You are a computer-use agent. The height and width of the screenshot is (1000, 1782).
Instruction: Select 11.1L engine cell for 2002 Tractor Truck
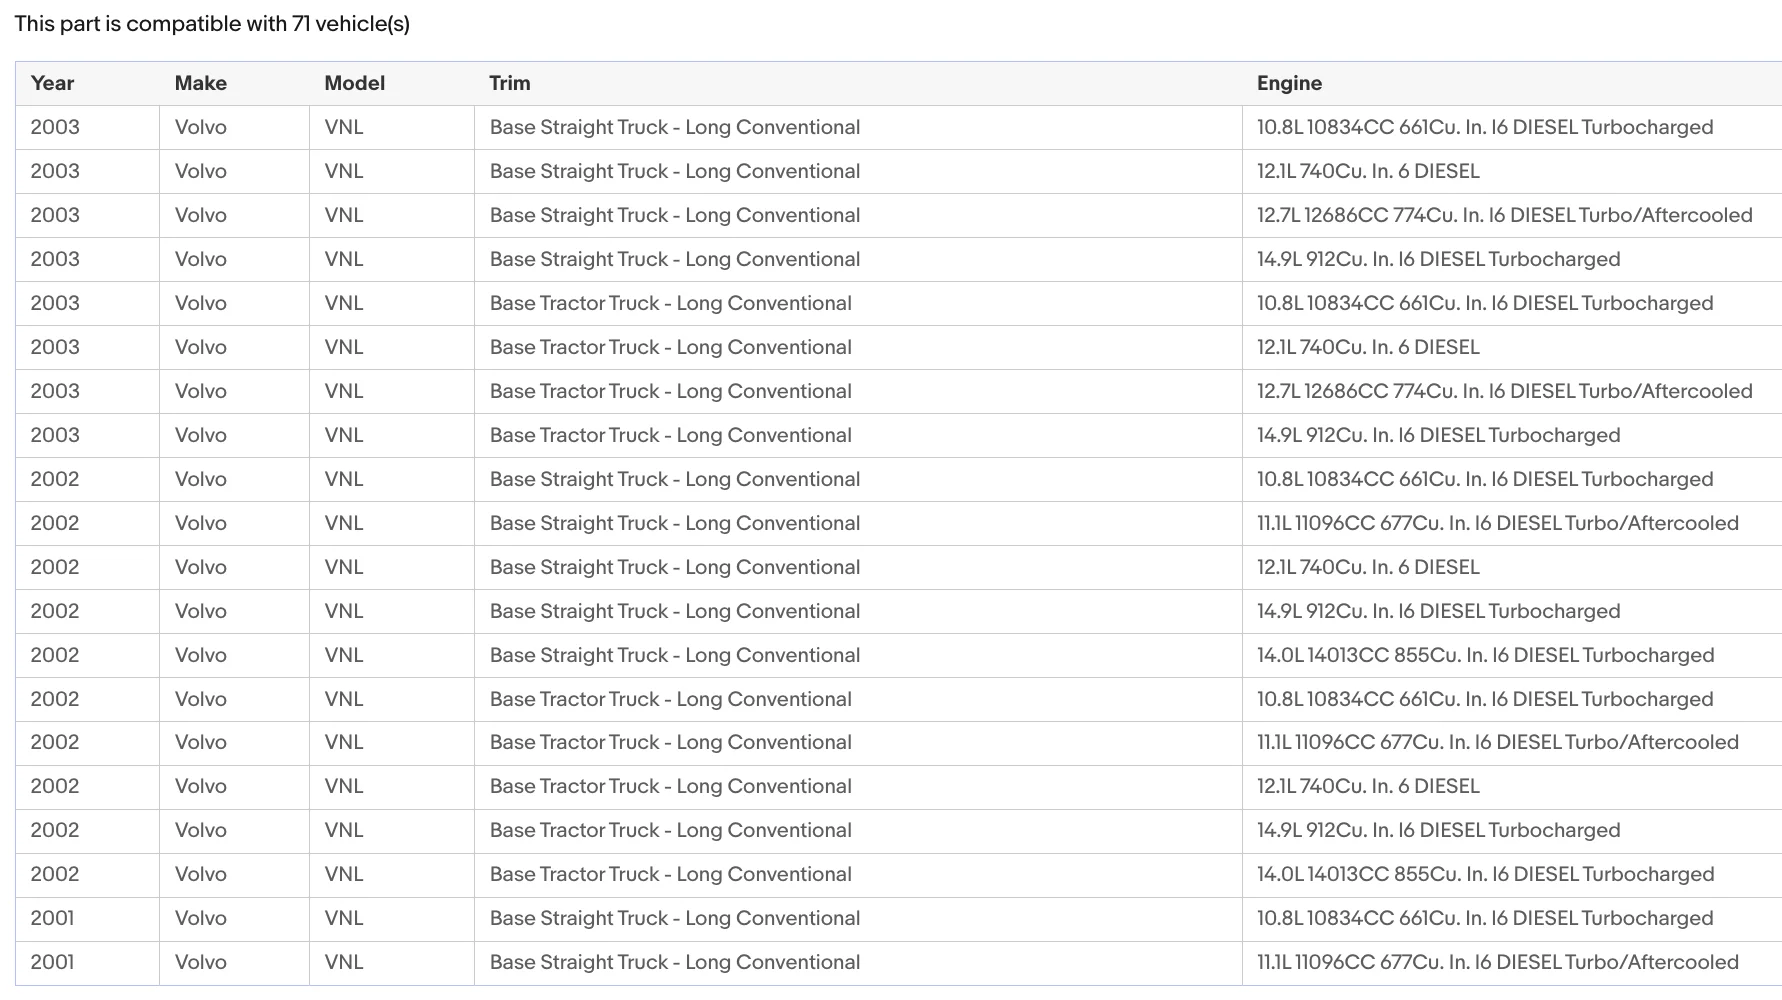pyautogui.click(x=1512, y=742)
